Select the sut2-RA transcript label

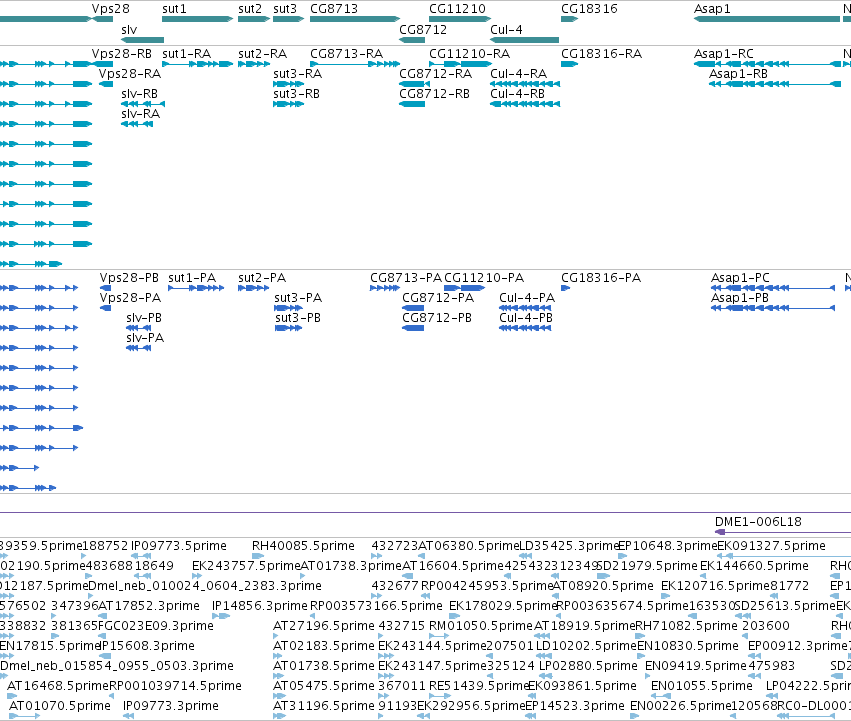pos(262,54)
